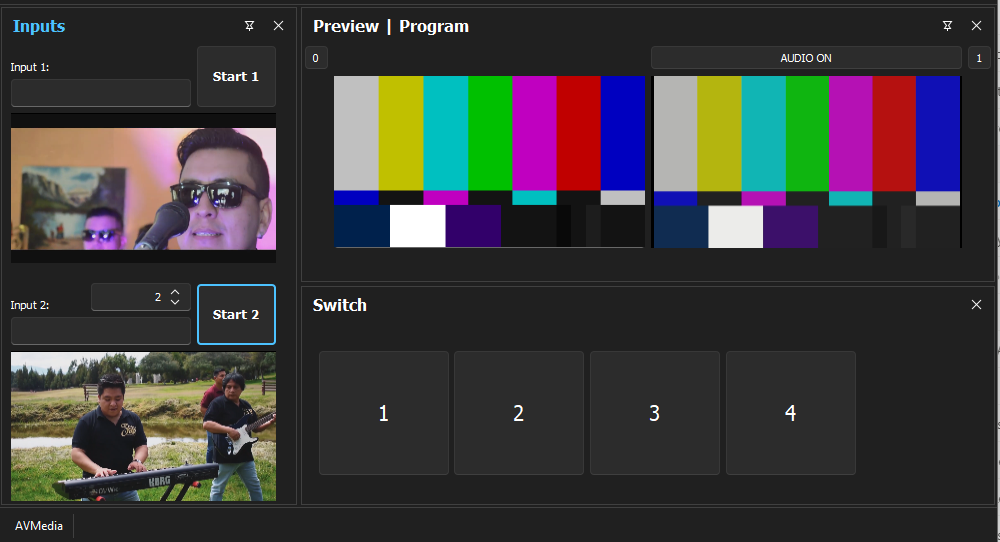Focus the Input 2 source text field
This screenshot has height=542, width=1000.
point(101,331)
